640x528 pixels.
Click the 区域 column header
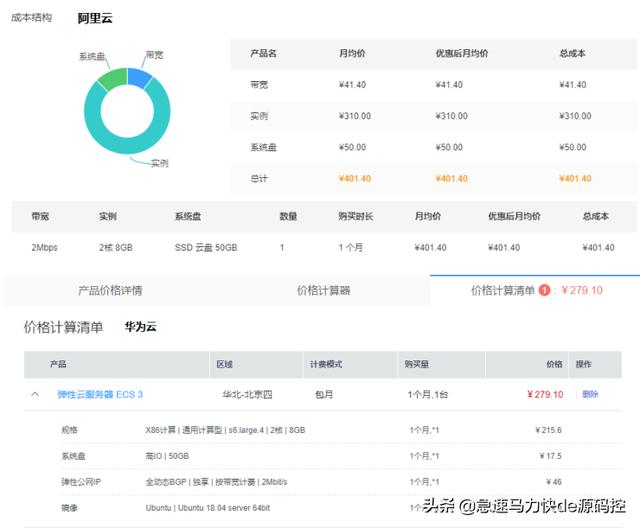tap(224, 364)
